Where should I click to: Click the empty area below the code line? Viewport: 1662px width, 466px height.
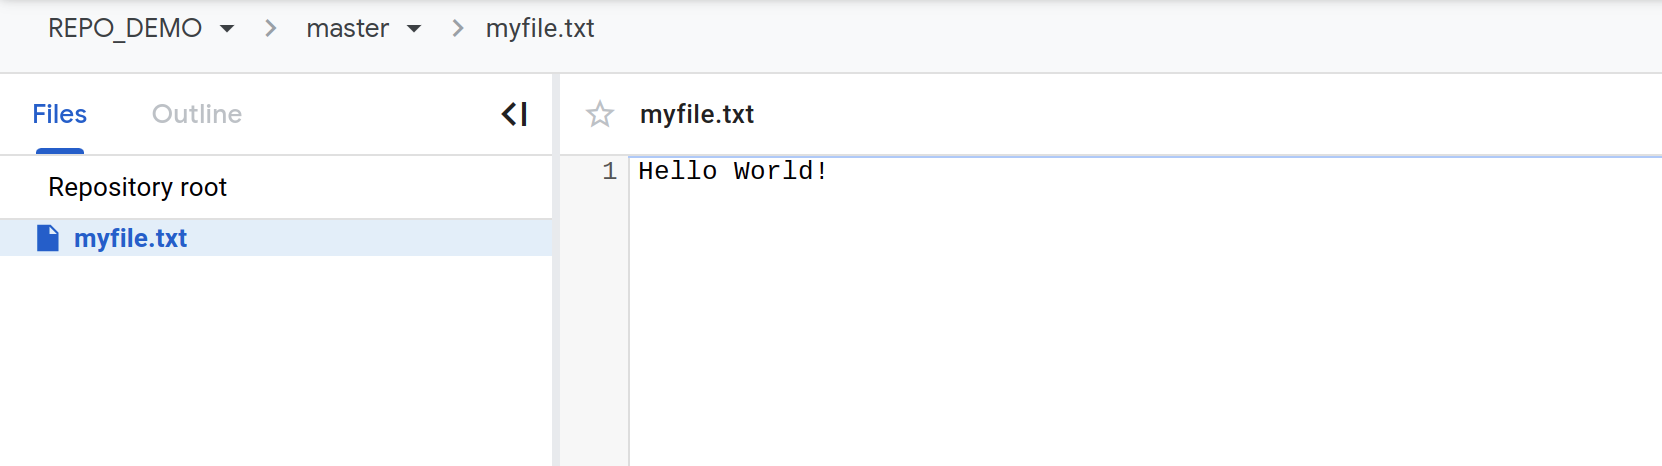click(x=1145, y=325)
